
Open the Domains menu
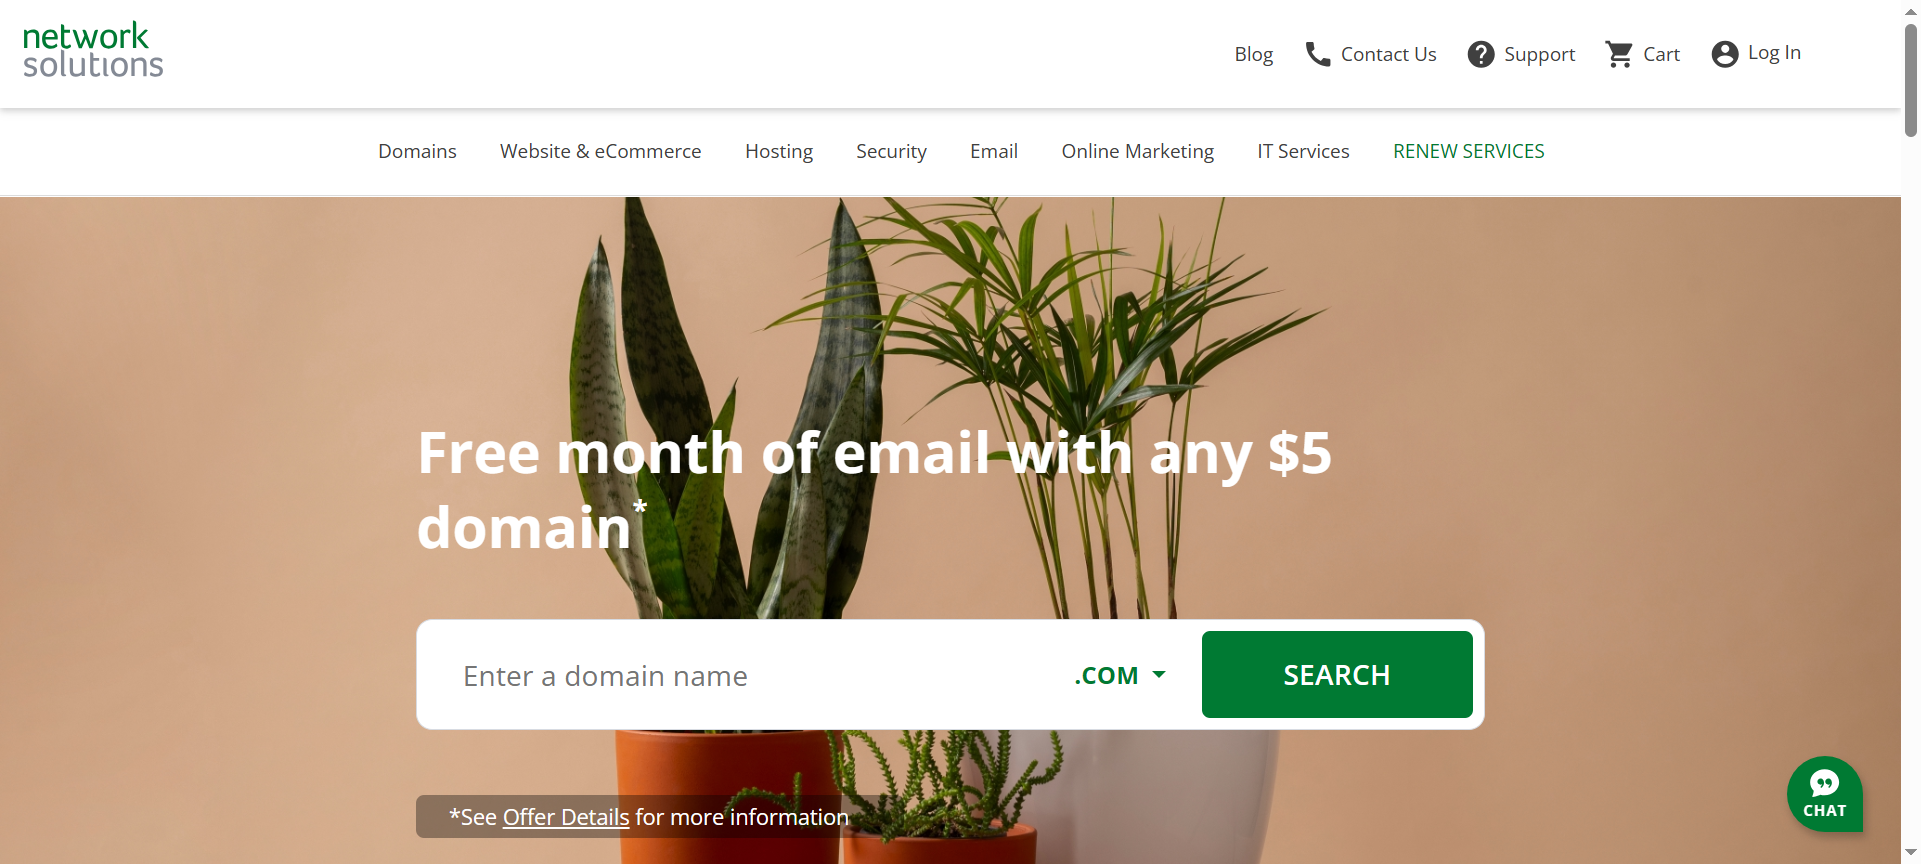pos(417,151)
